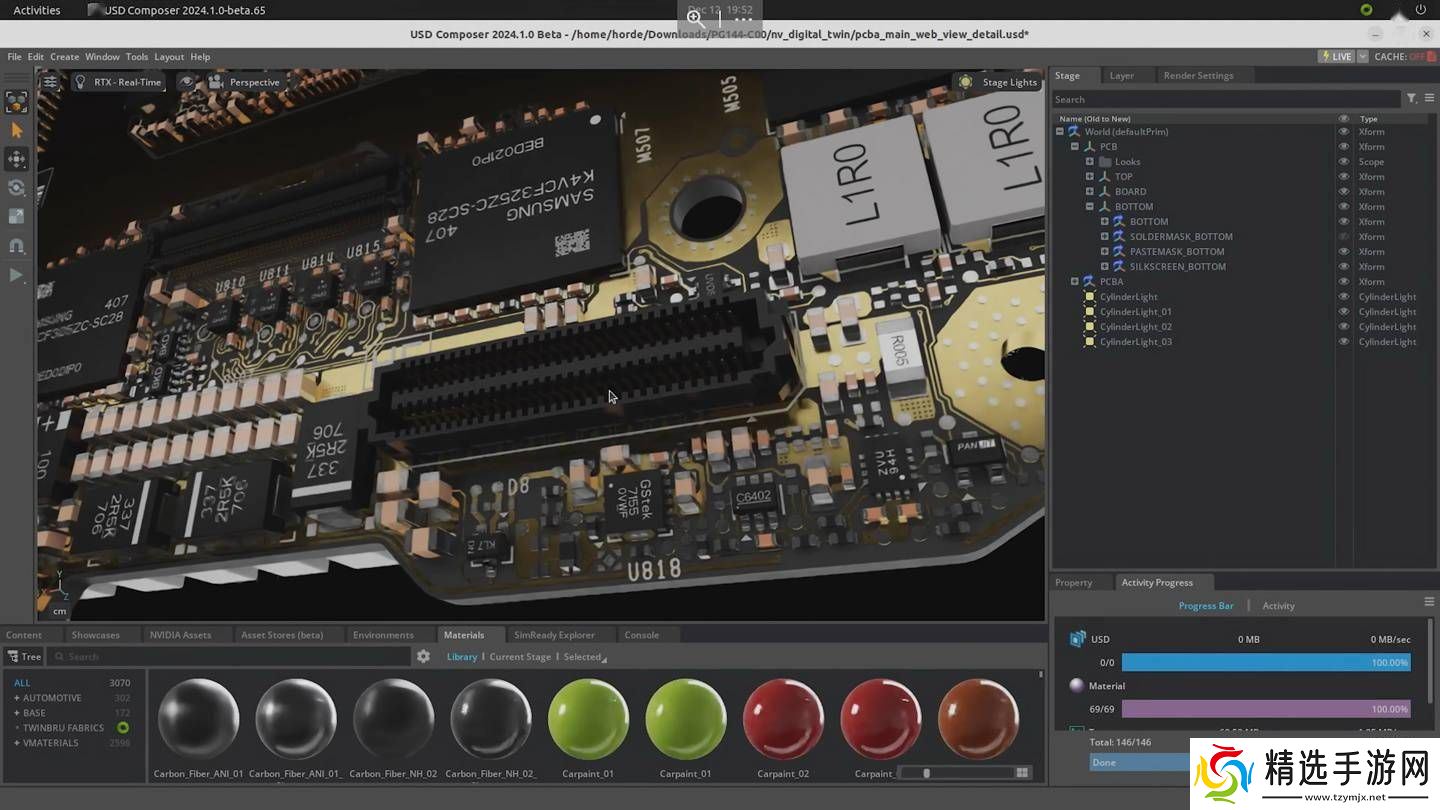Viewport: 1440px width, 810px height.
Task: Collapse the BOTTOM Xform tree node
Action: [x=1090, y=207]
